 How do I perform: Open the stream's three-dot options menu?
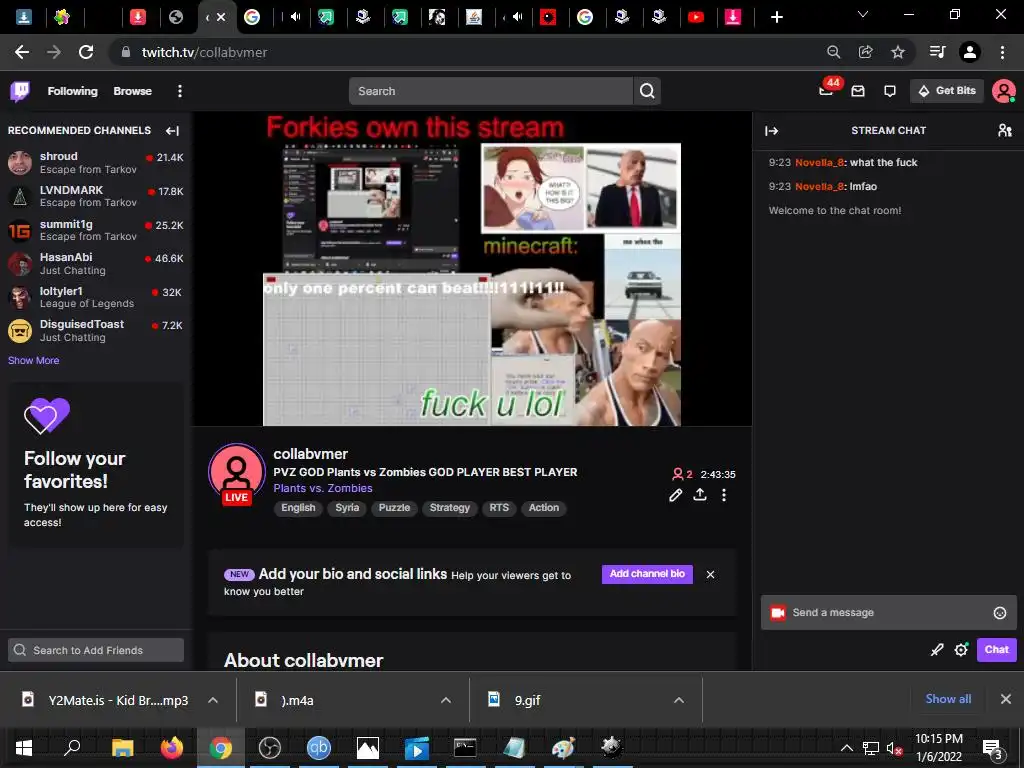[724, 495]
